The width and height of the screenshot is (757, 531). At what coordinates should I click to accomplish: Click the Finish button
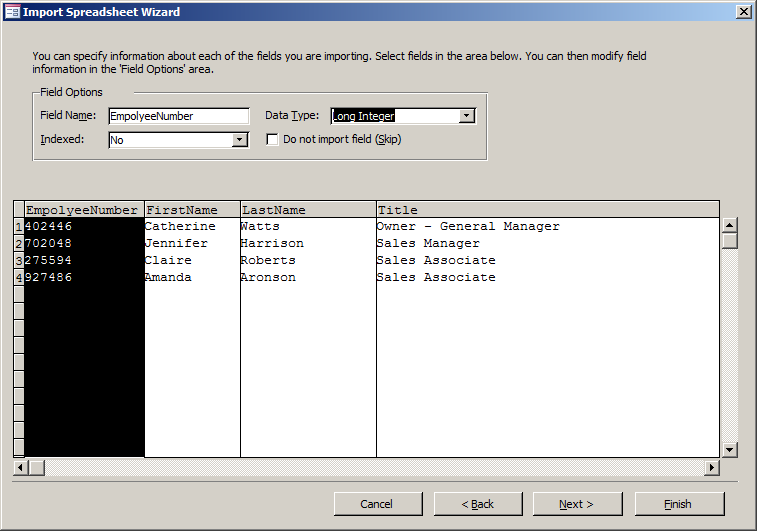[679, 504]
